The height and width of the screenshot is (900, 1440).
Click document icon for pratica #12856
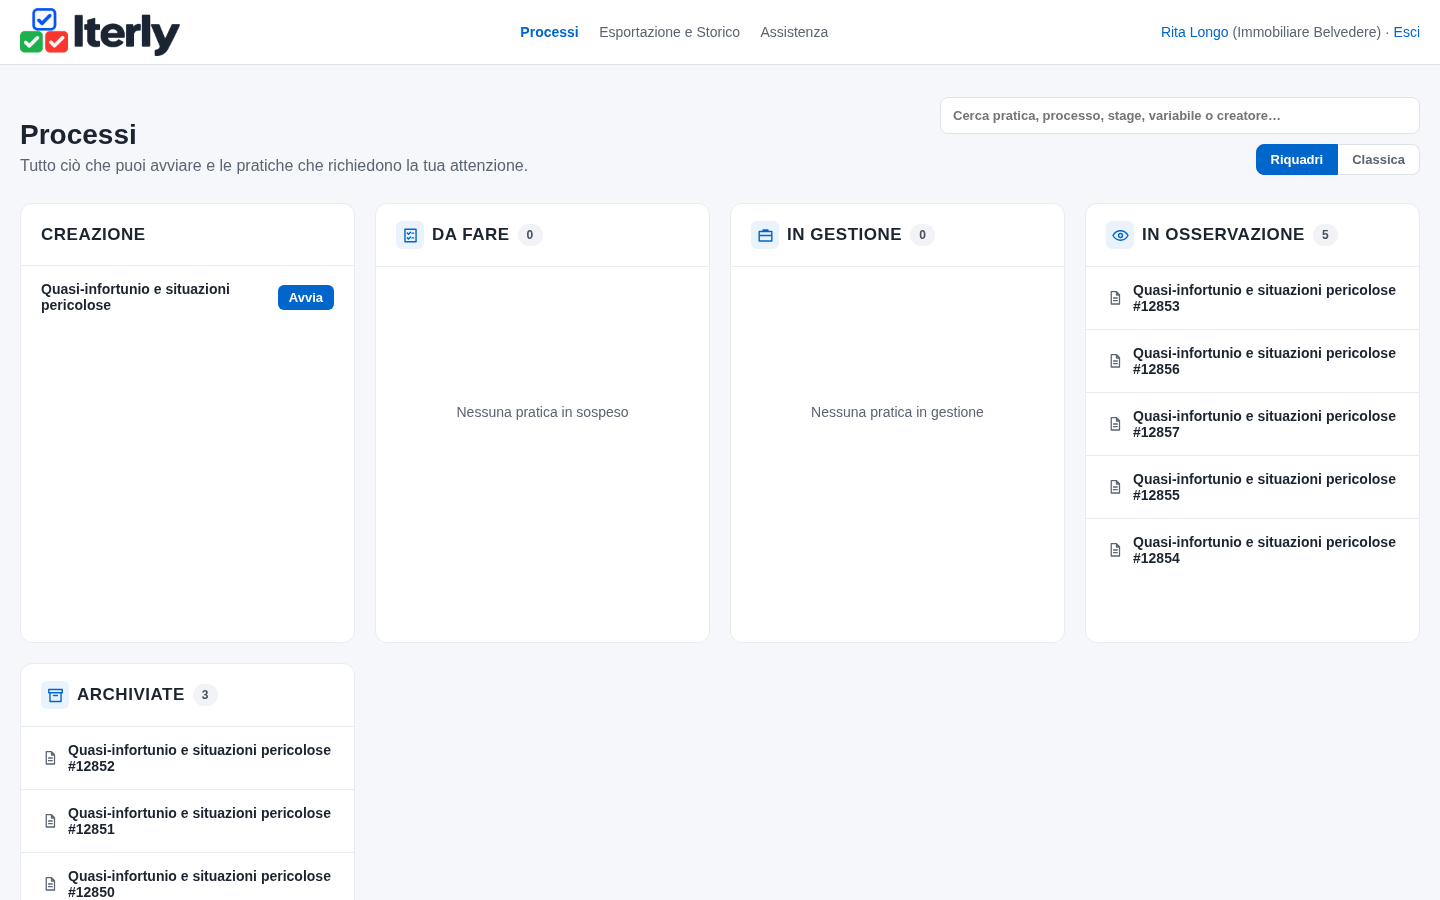1115,361
